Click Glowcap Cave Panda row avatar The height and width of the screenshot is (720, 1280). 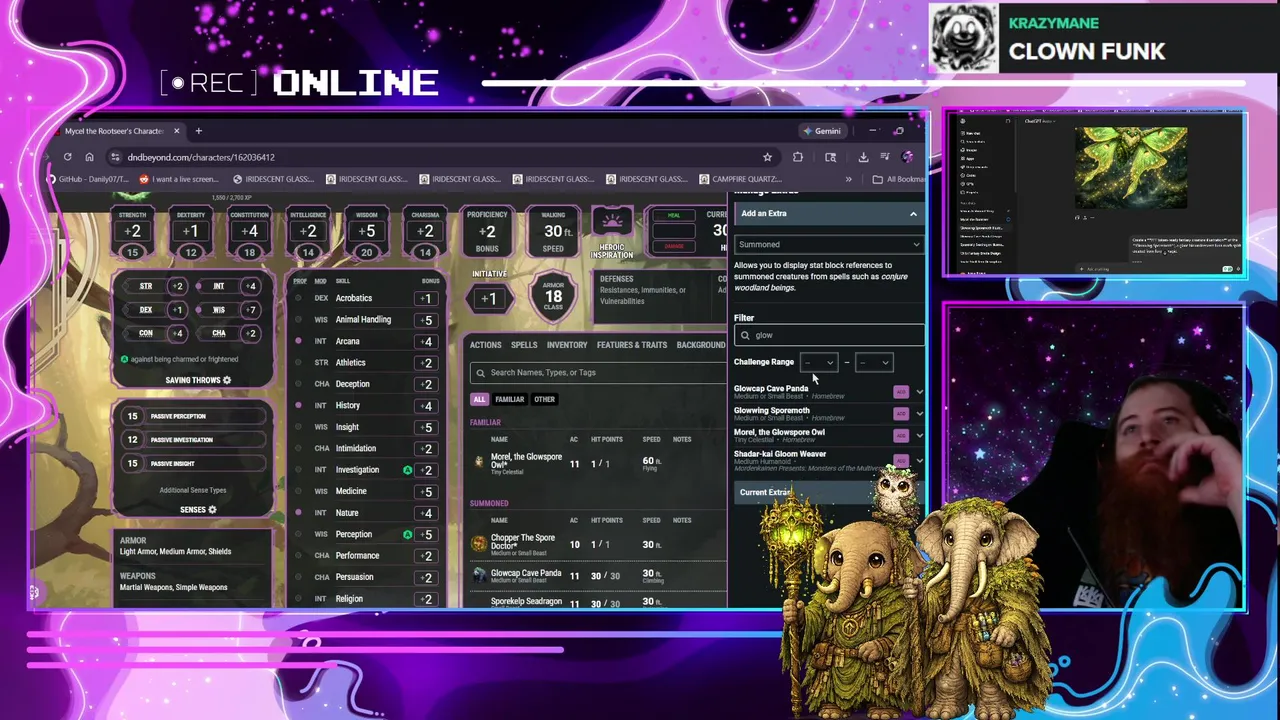[479, 574]
